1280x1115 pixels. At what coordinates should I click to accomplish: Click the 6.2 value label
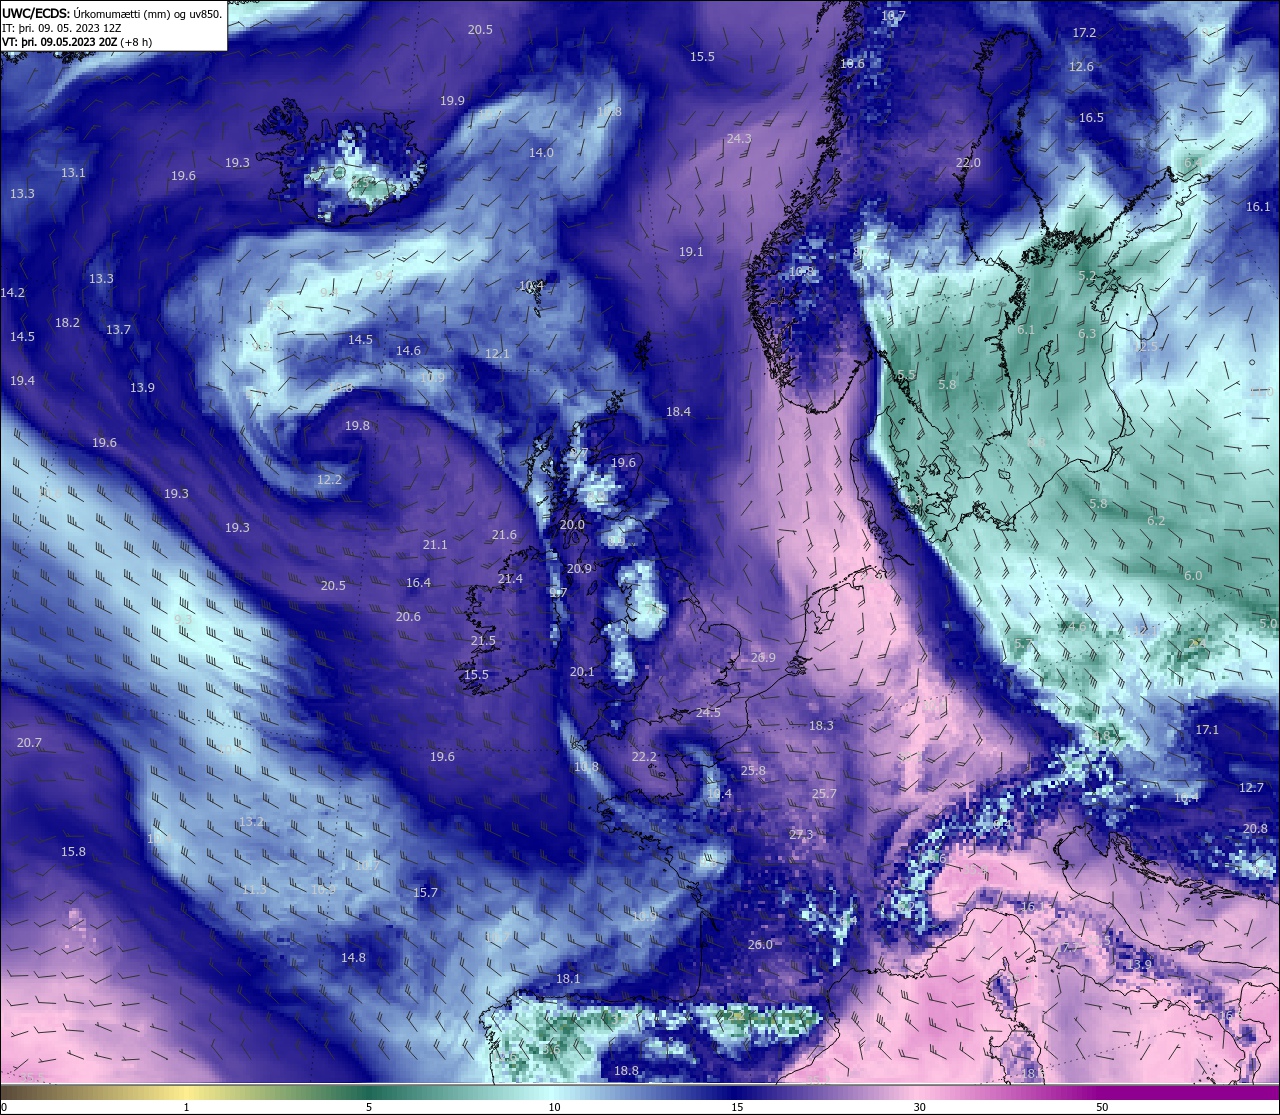tap(1156, 521)
